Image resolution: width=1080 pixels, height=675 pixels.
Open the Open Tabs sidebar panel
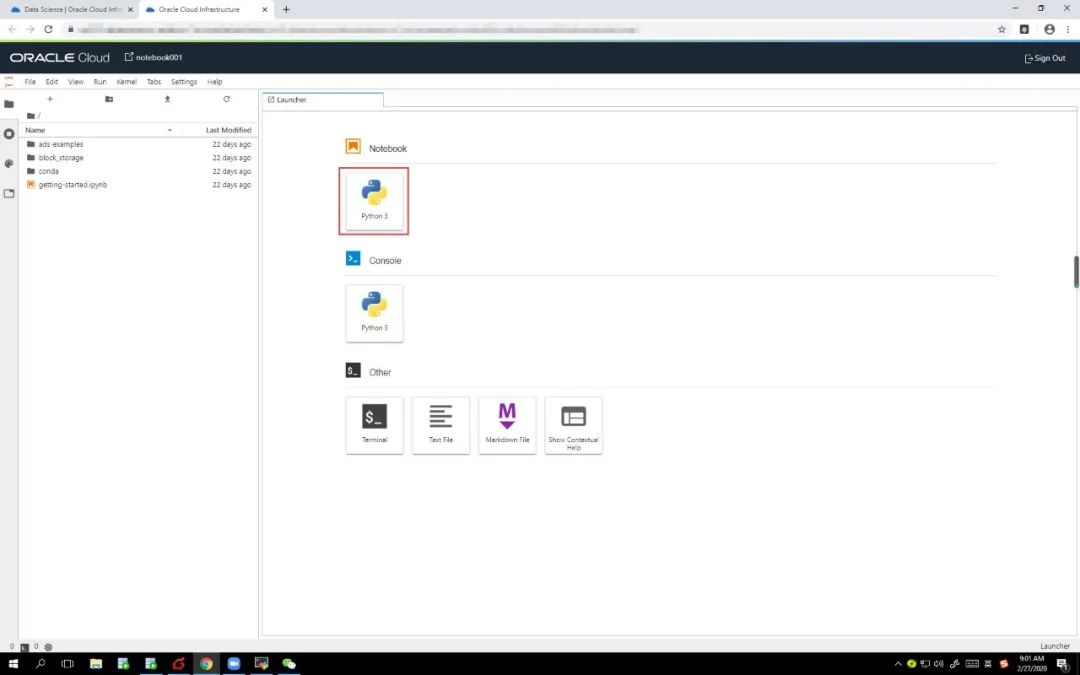pyautogui.click(x=9, y=194)
